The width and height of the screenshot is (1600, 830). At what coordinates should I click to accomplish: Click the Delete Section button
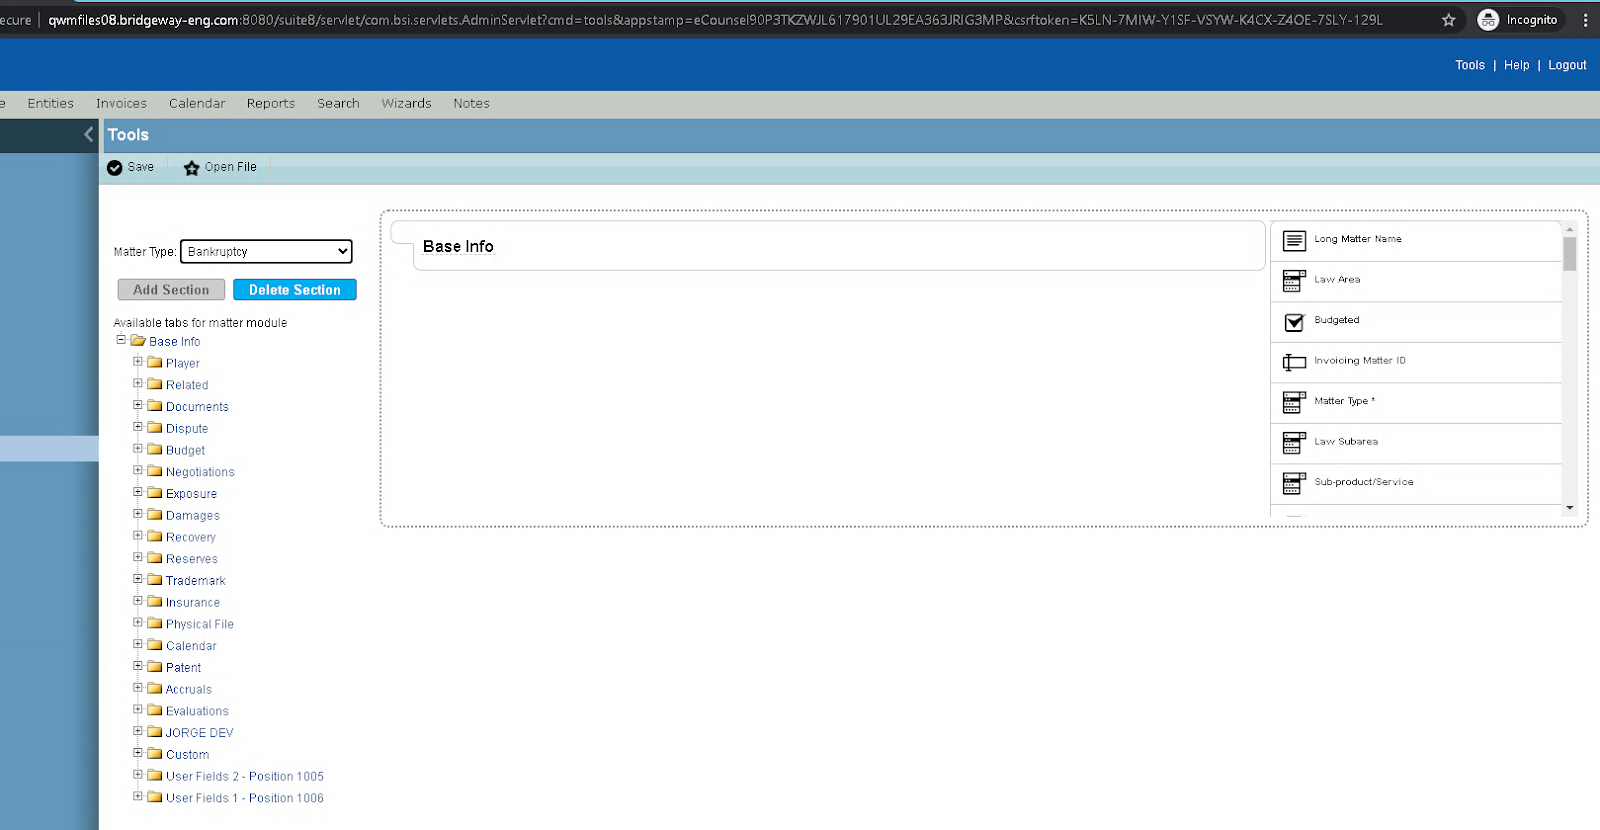coord(295,290)
